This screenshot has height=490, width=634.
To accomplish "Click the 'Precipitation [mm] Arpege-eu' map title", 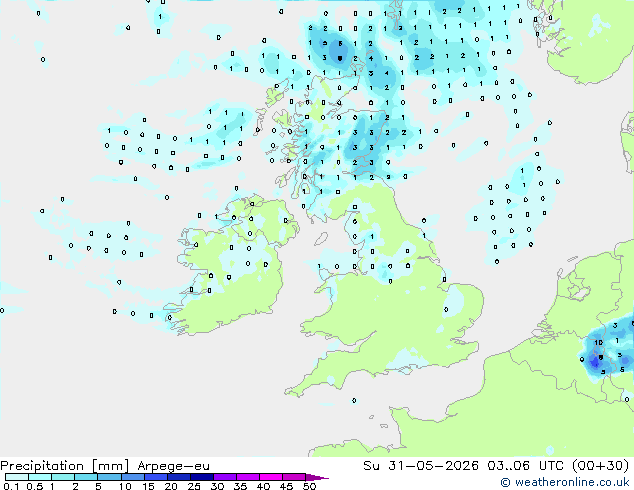I will (x=105, y=466).
